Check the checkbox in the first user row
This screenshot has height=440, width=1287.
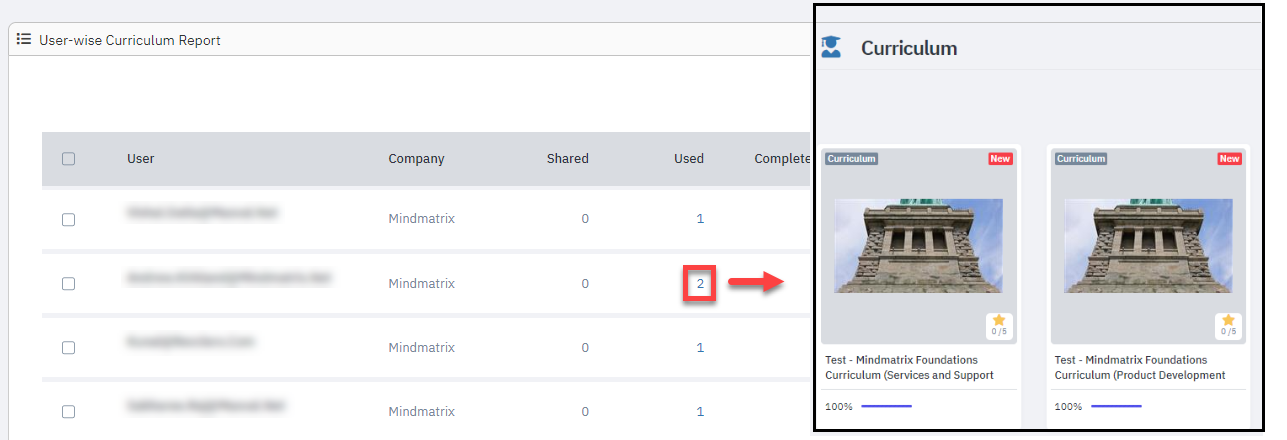[x=68, y=220]
